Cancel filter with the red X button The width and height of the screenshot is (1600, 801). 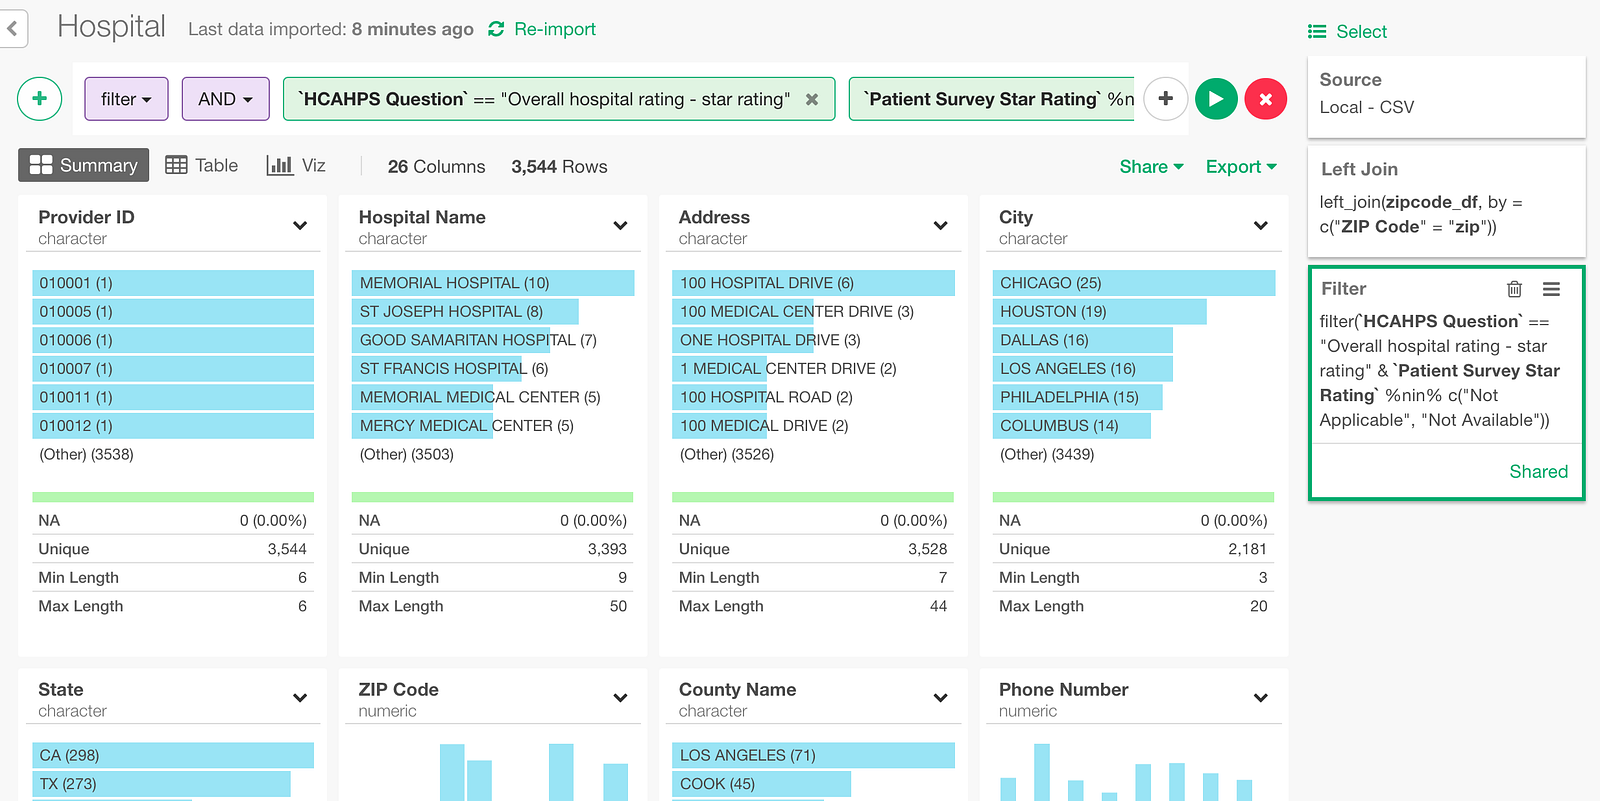(1265, 99)
